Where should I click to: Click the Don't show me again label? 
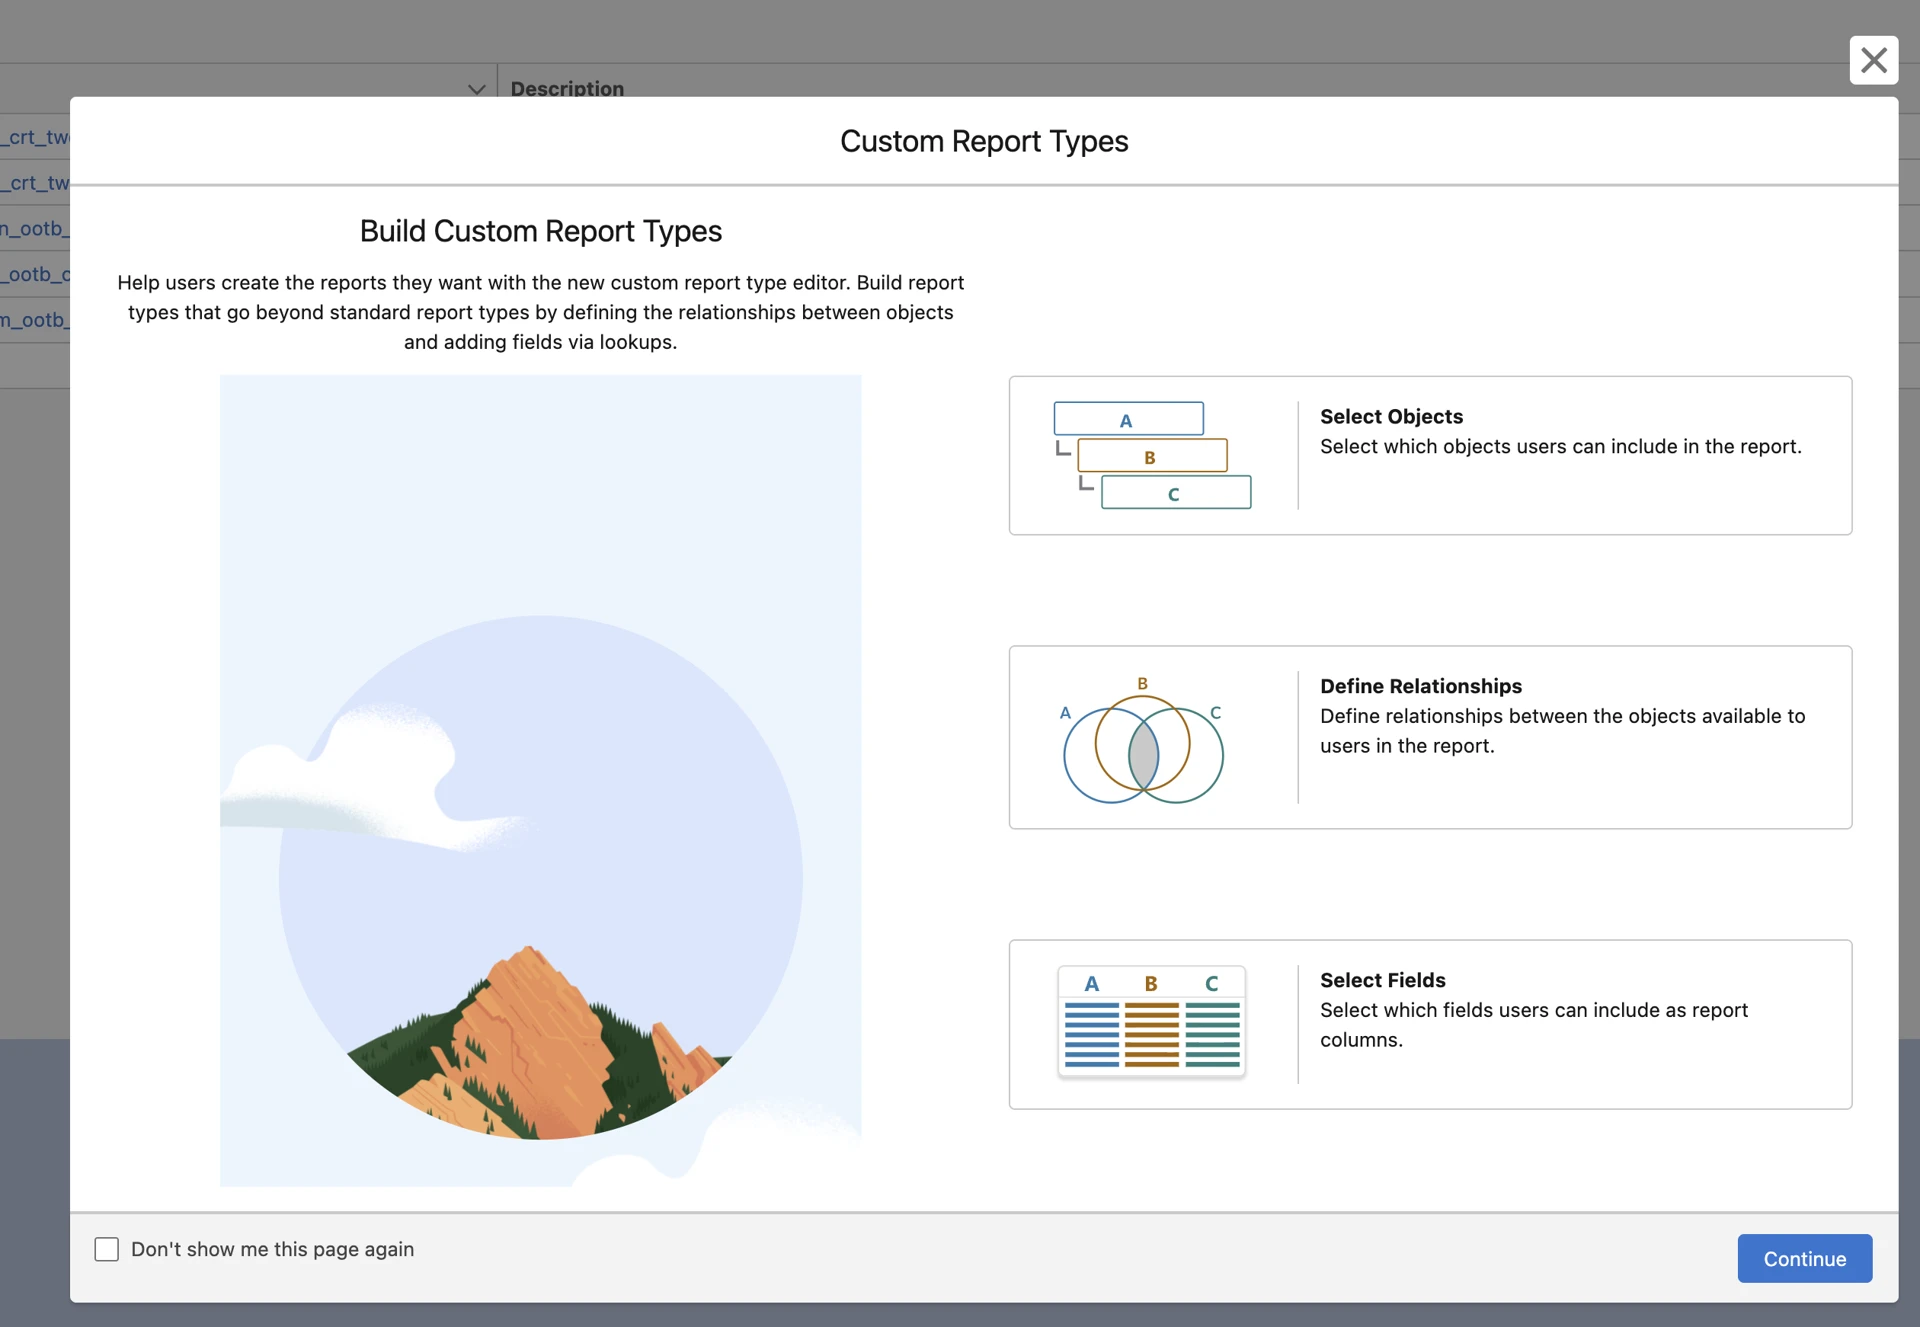tap(272, 1249)
